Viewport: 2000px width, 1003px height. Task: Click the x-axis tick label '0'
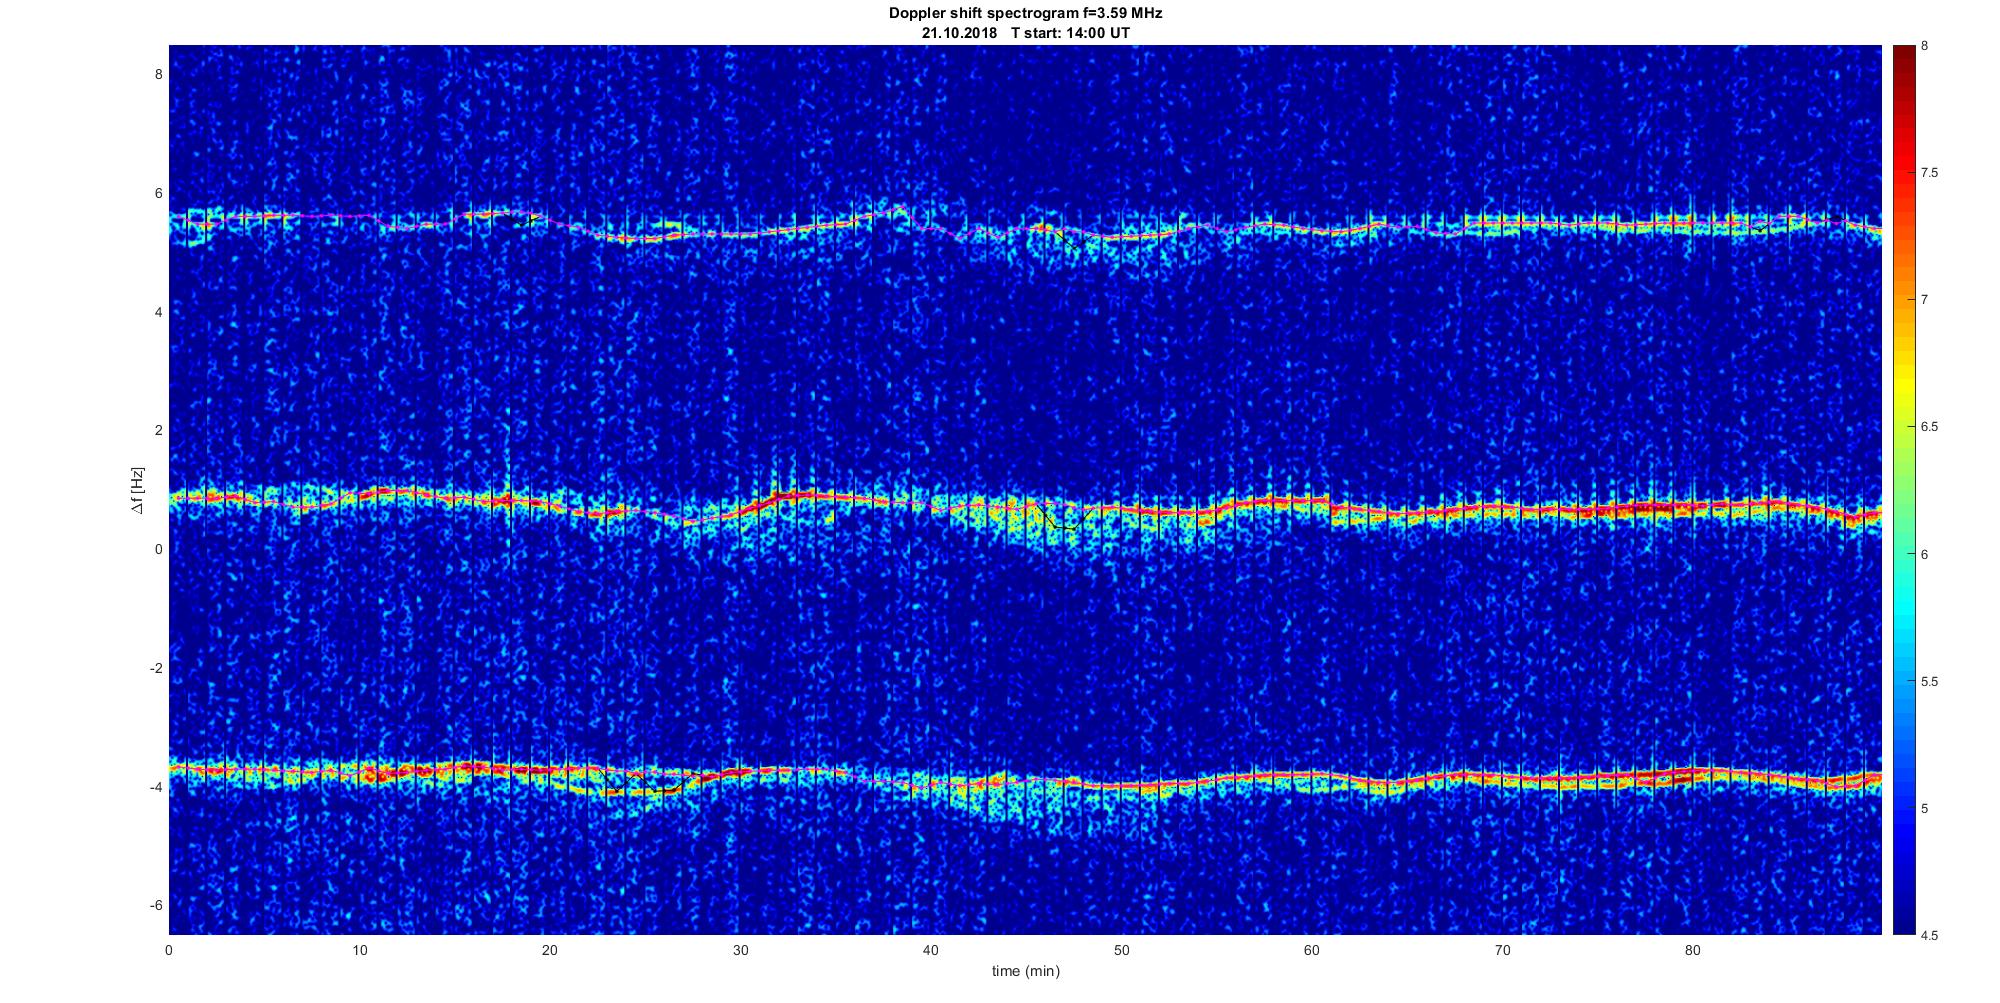(x=169, y=950)
